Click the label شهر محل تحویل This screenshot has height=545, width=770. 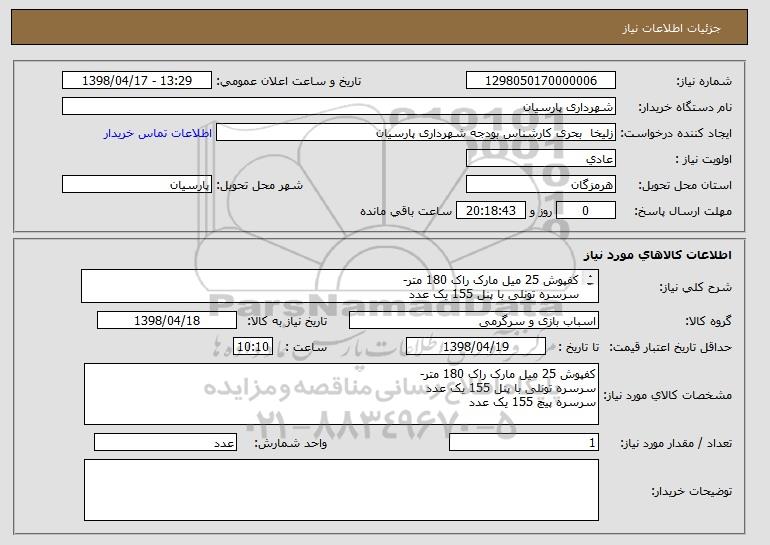[260, 185]
